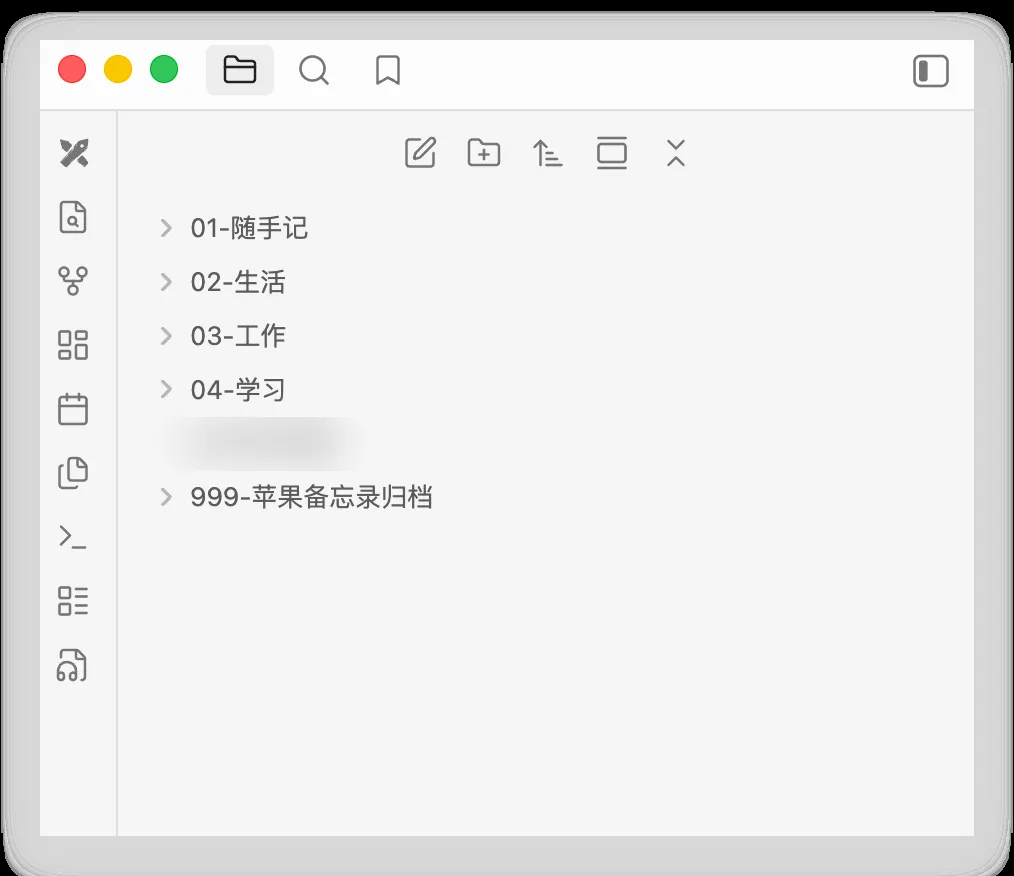Change the file sort order

point(547,153)
